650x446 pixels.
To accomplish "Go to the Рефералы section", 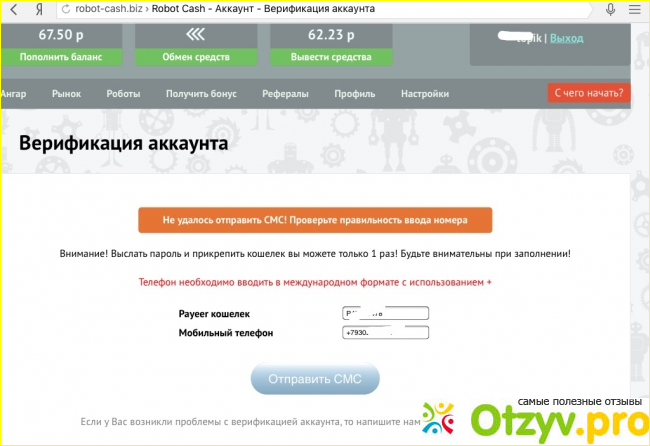I will pos(285,94).
